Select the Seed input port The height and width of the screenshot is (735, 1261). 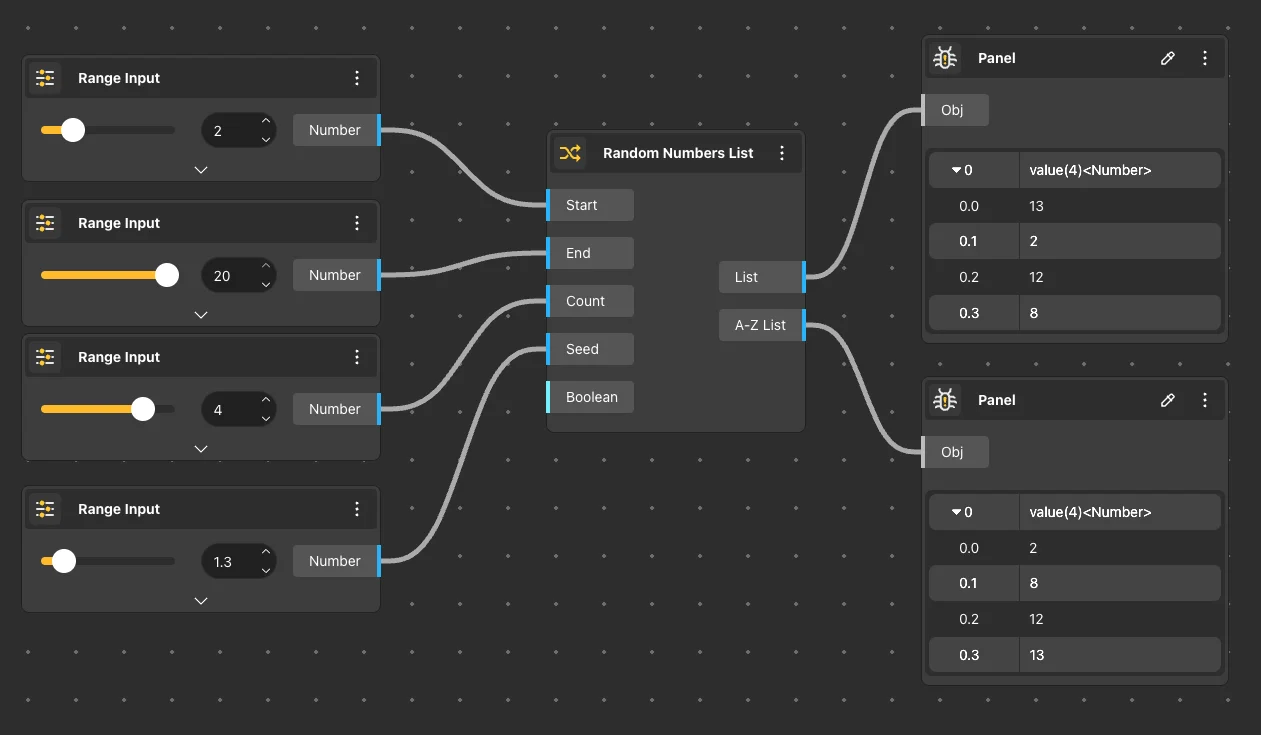pyautogui.click(x=590, y=349)
